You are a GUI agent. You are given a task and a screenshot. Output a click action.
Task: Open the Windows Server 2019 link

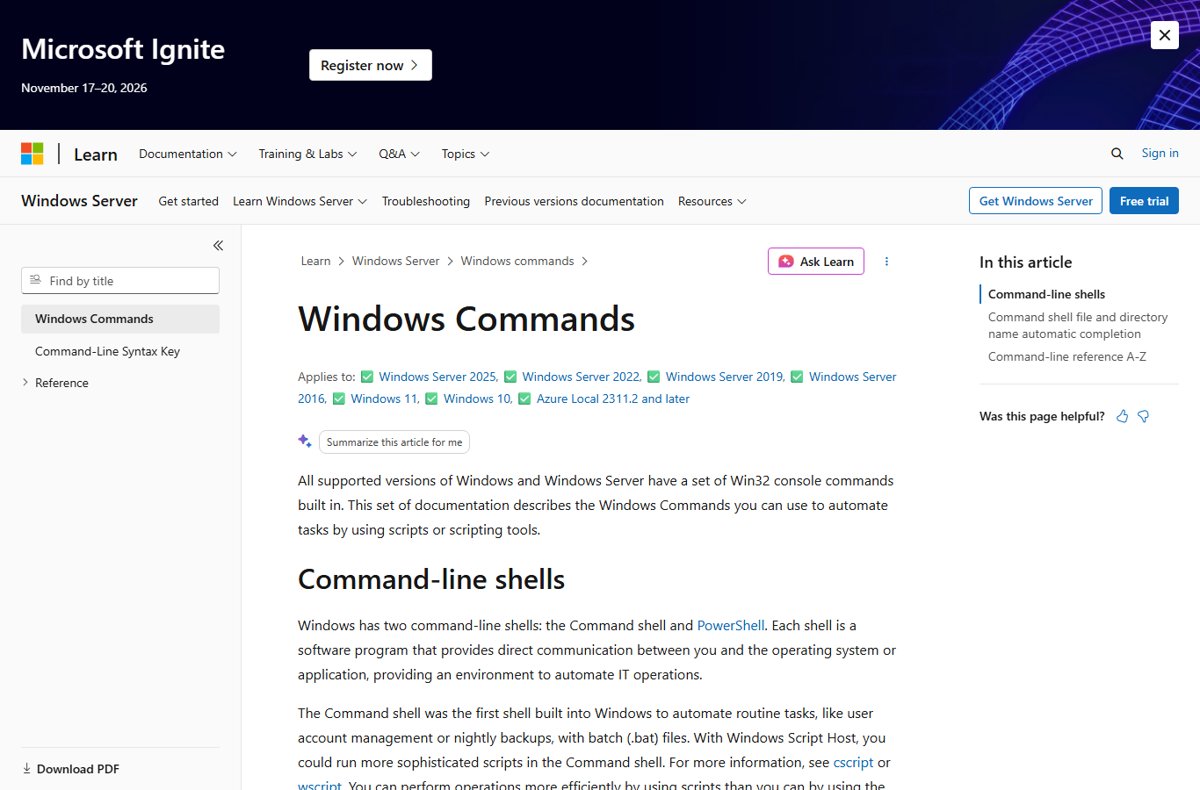pyautogui.click(x=725, y=377)
